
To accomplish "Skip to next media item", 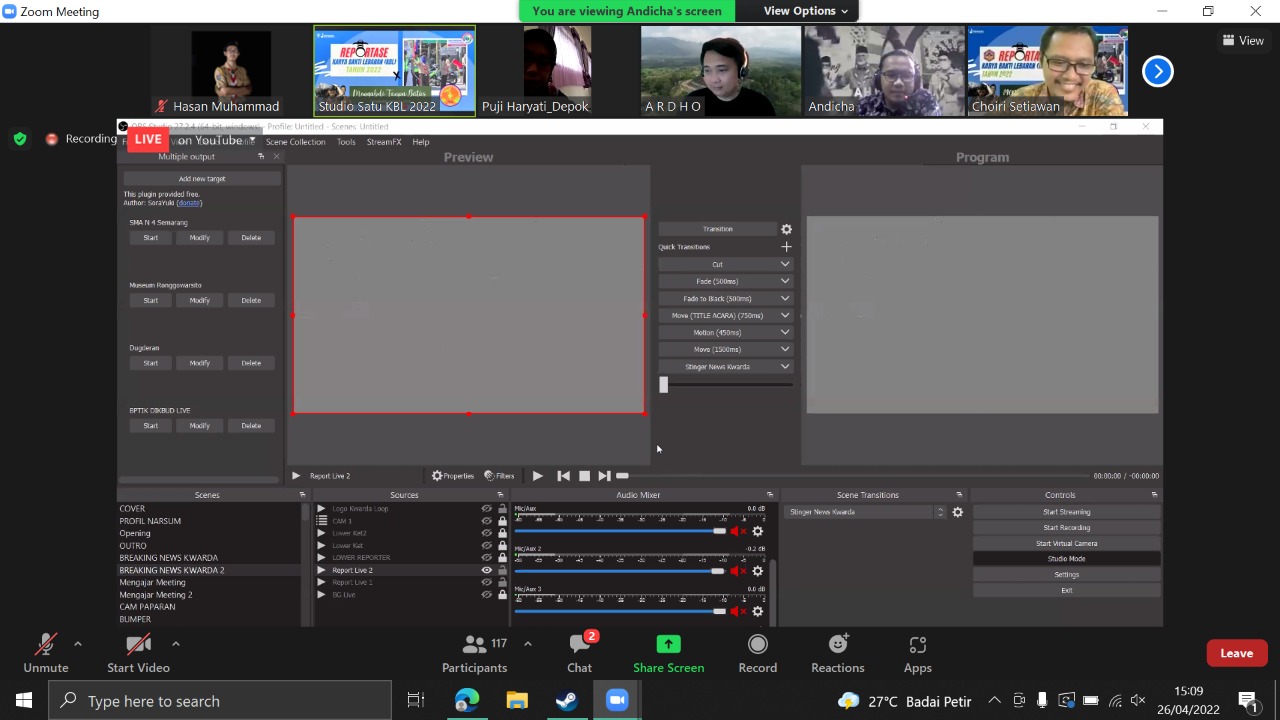I will 604,476.
